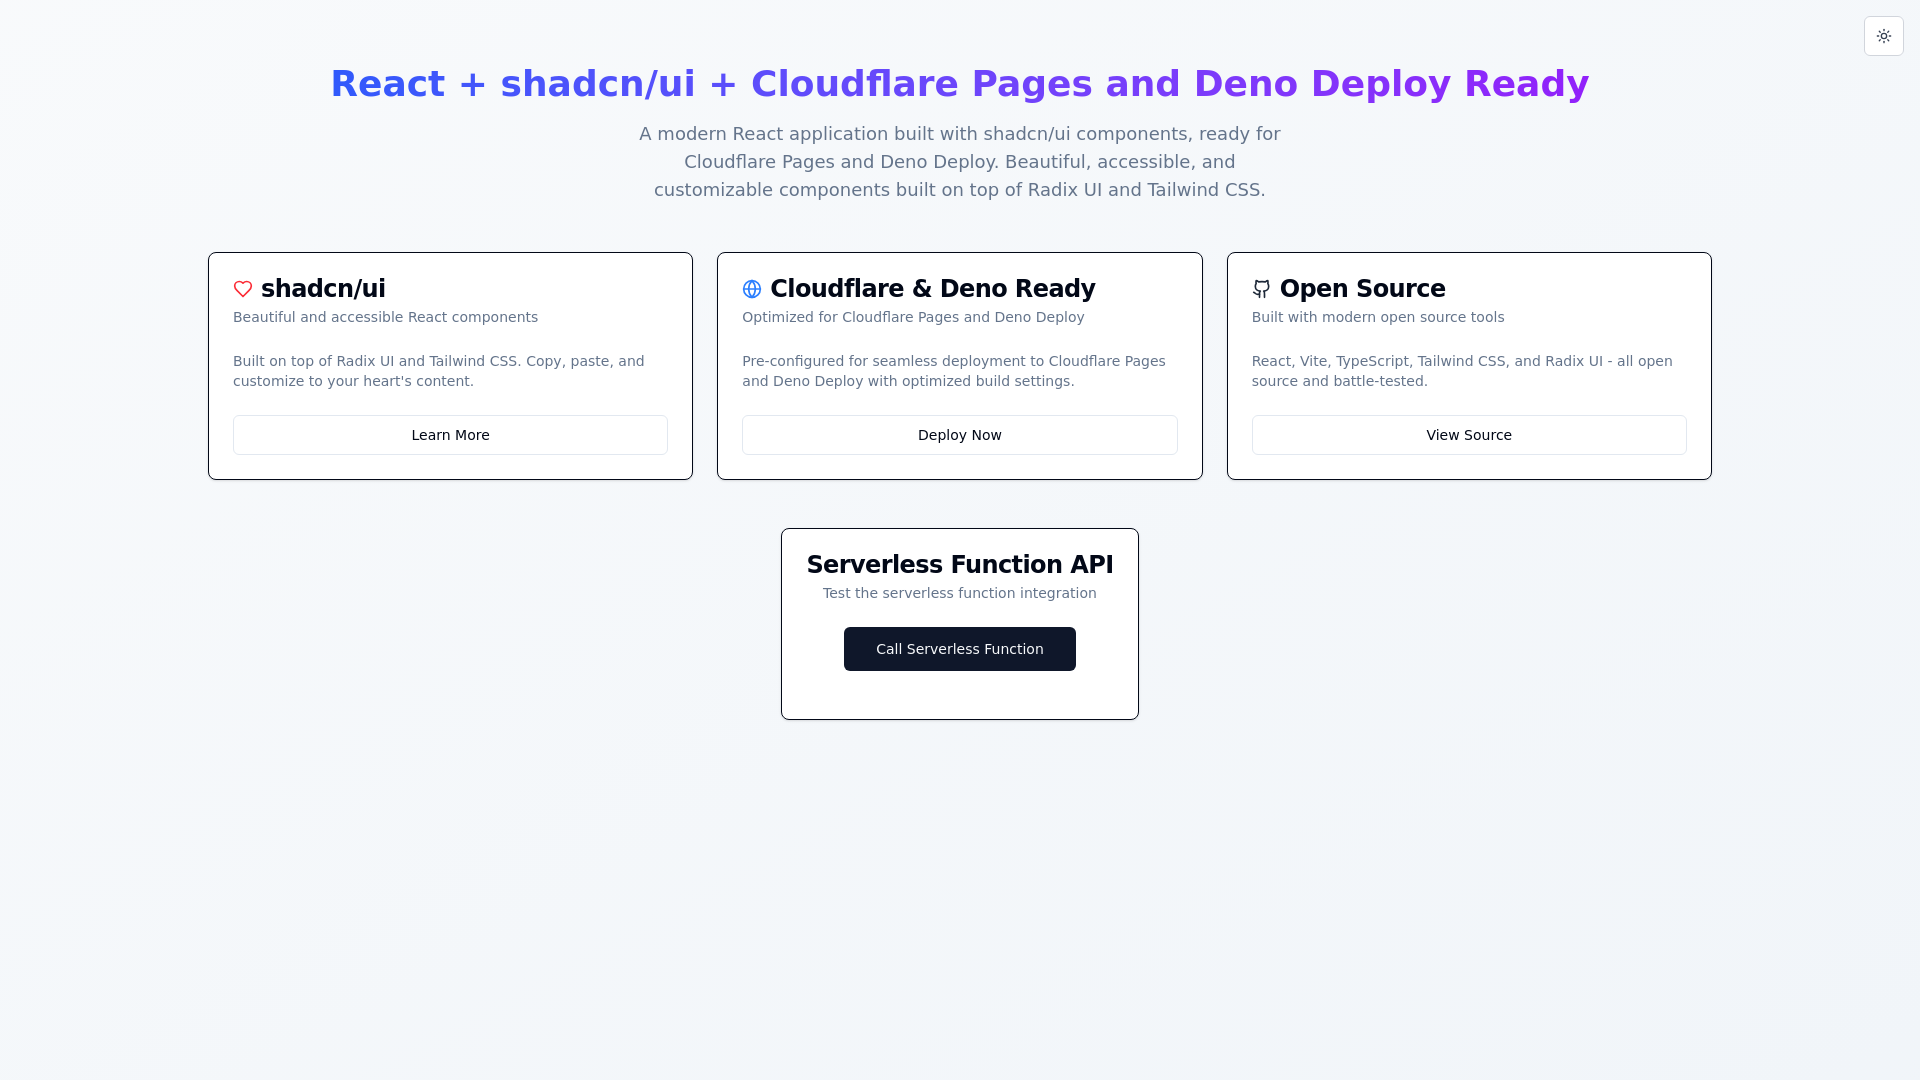
Task: Click the blue globe icon beside Cloudflare
Action: click(752, 289)
